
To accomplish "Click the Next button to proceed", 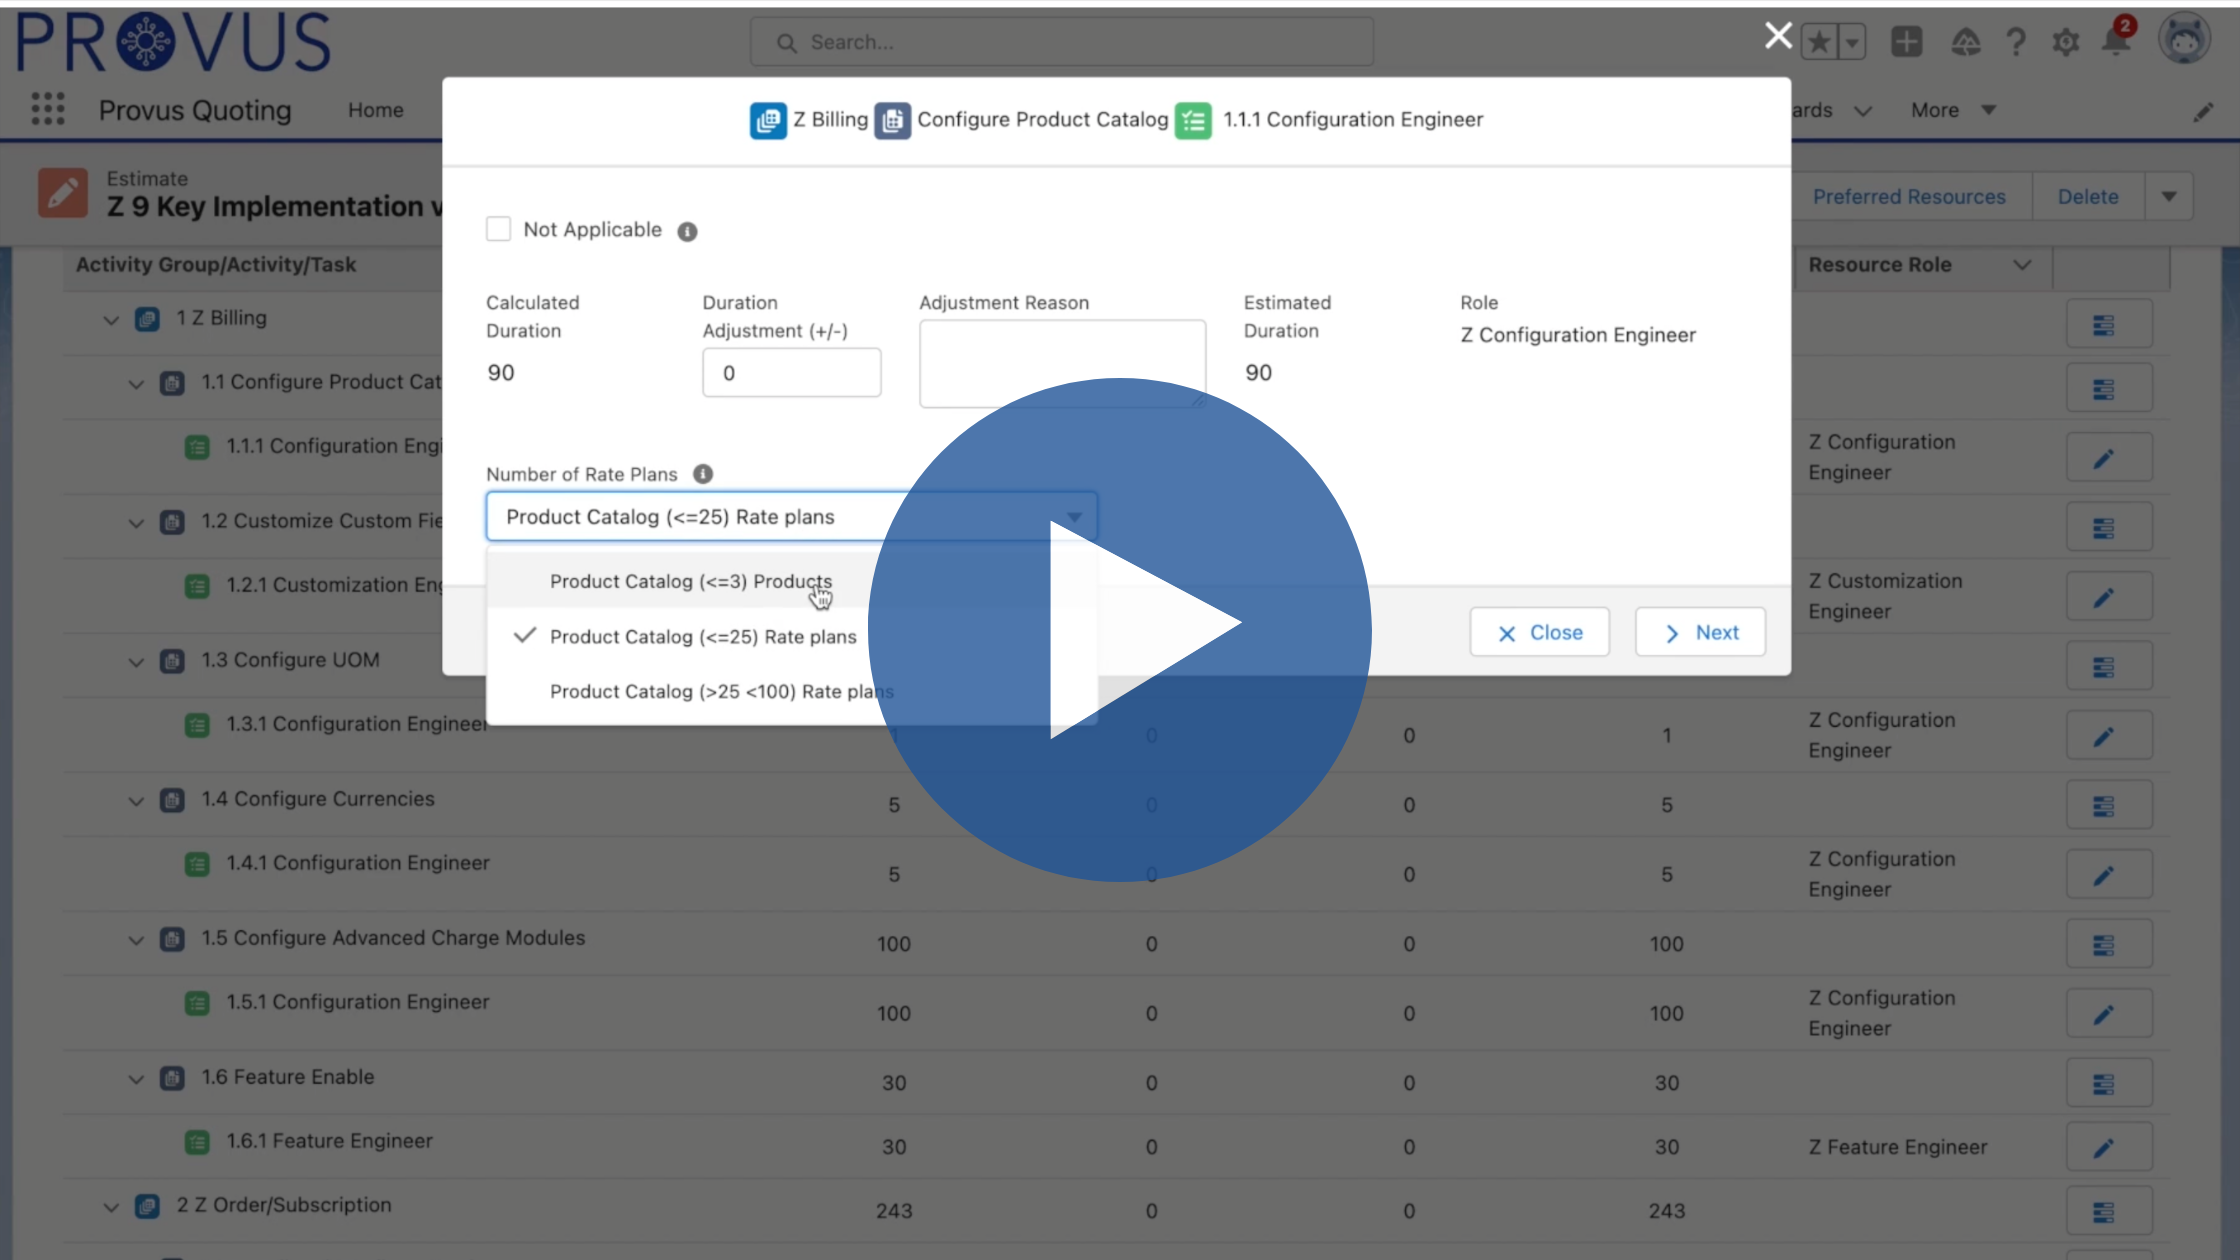I will 1700,632.
